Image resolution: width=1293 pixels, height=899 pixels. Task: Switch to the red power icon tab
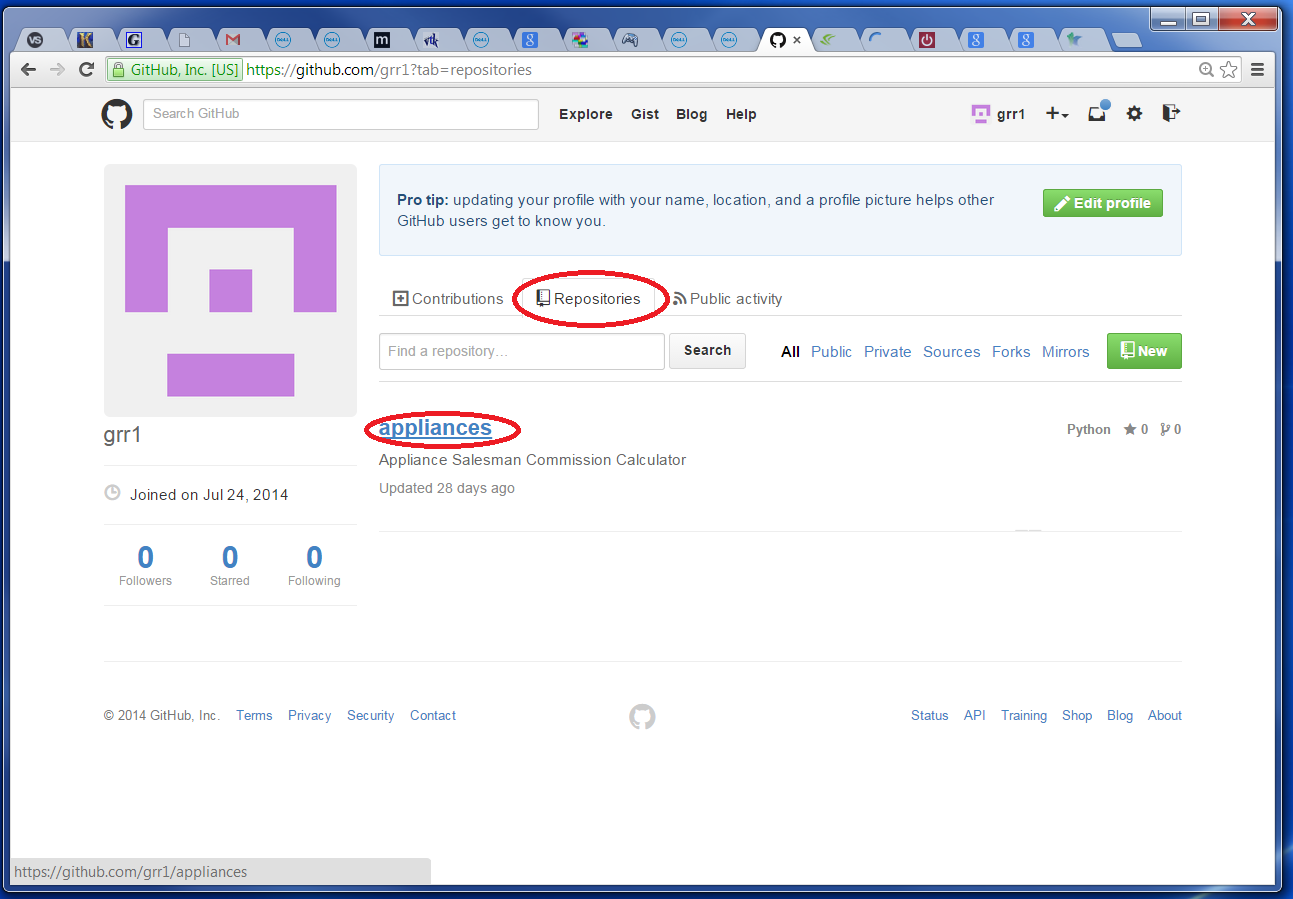(x=927, y=40)
